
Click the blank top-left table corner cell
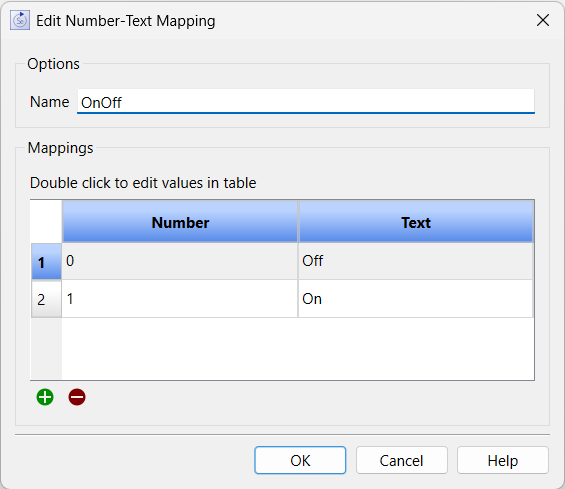[46, 222]
